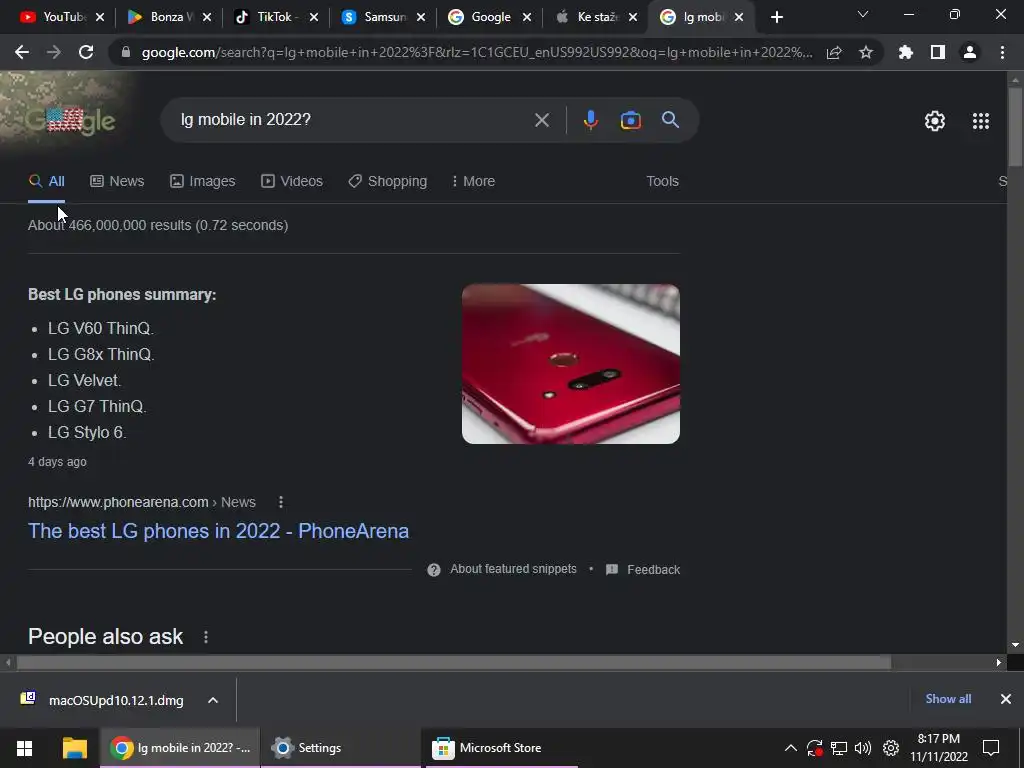Click the horizontal scrollbar thumb
The image size is (1024, 768).
click(x=454, y=663)
